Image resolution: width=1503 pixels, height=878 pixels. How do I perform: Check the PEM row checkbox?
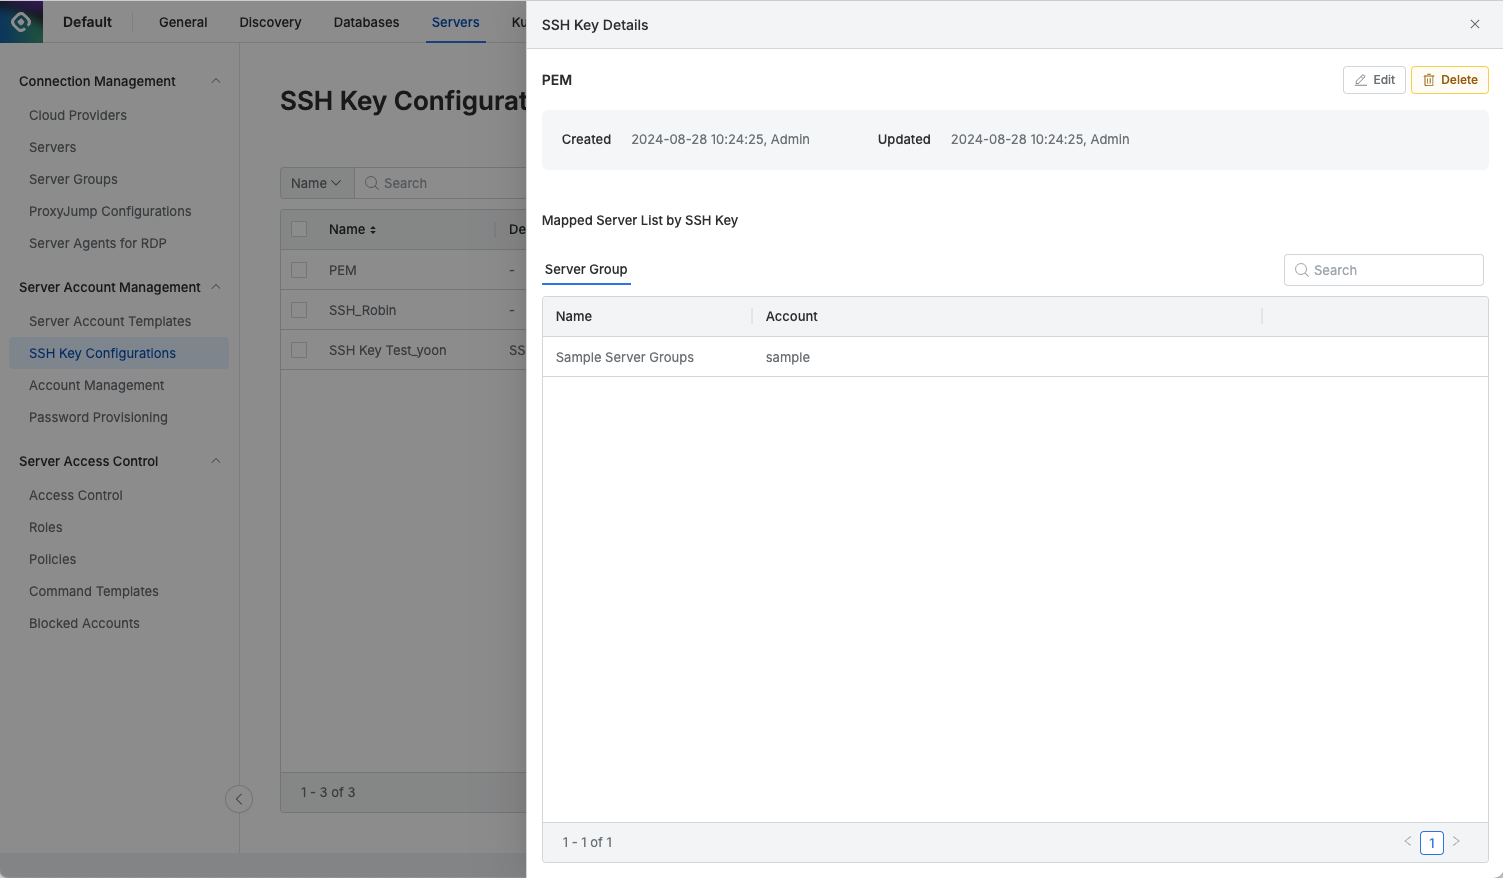298,270
